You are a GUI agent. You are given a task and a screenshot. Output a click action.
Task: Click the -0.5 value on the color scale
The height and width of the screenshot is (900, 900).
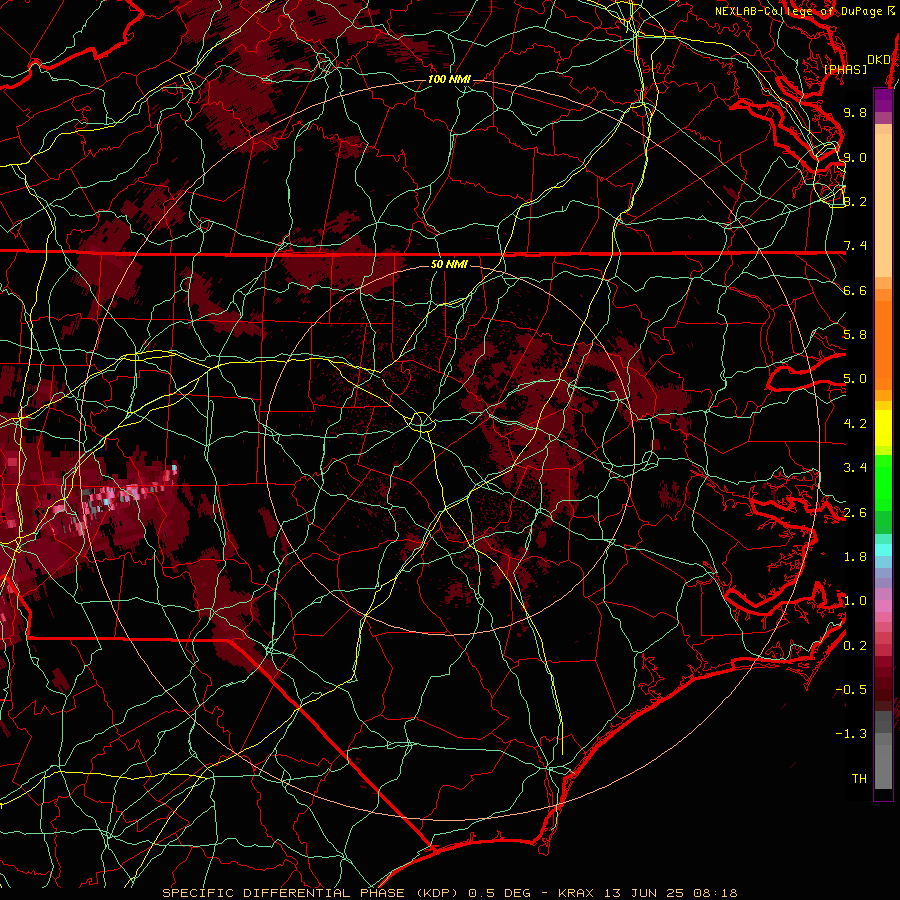pyautogui.click(x=852, y=690)
